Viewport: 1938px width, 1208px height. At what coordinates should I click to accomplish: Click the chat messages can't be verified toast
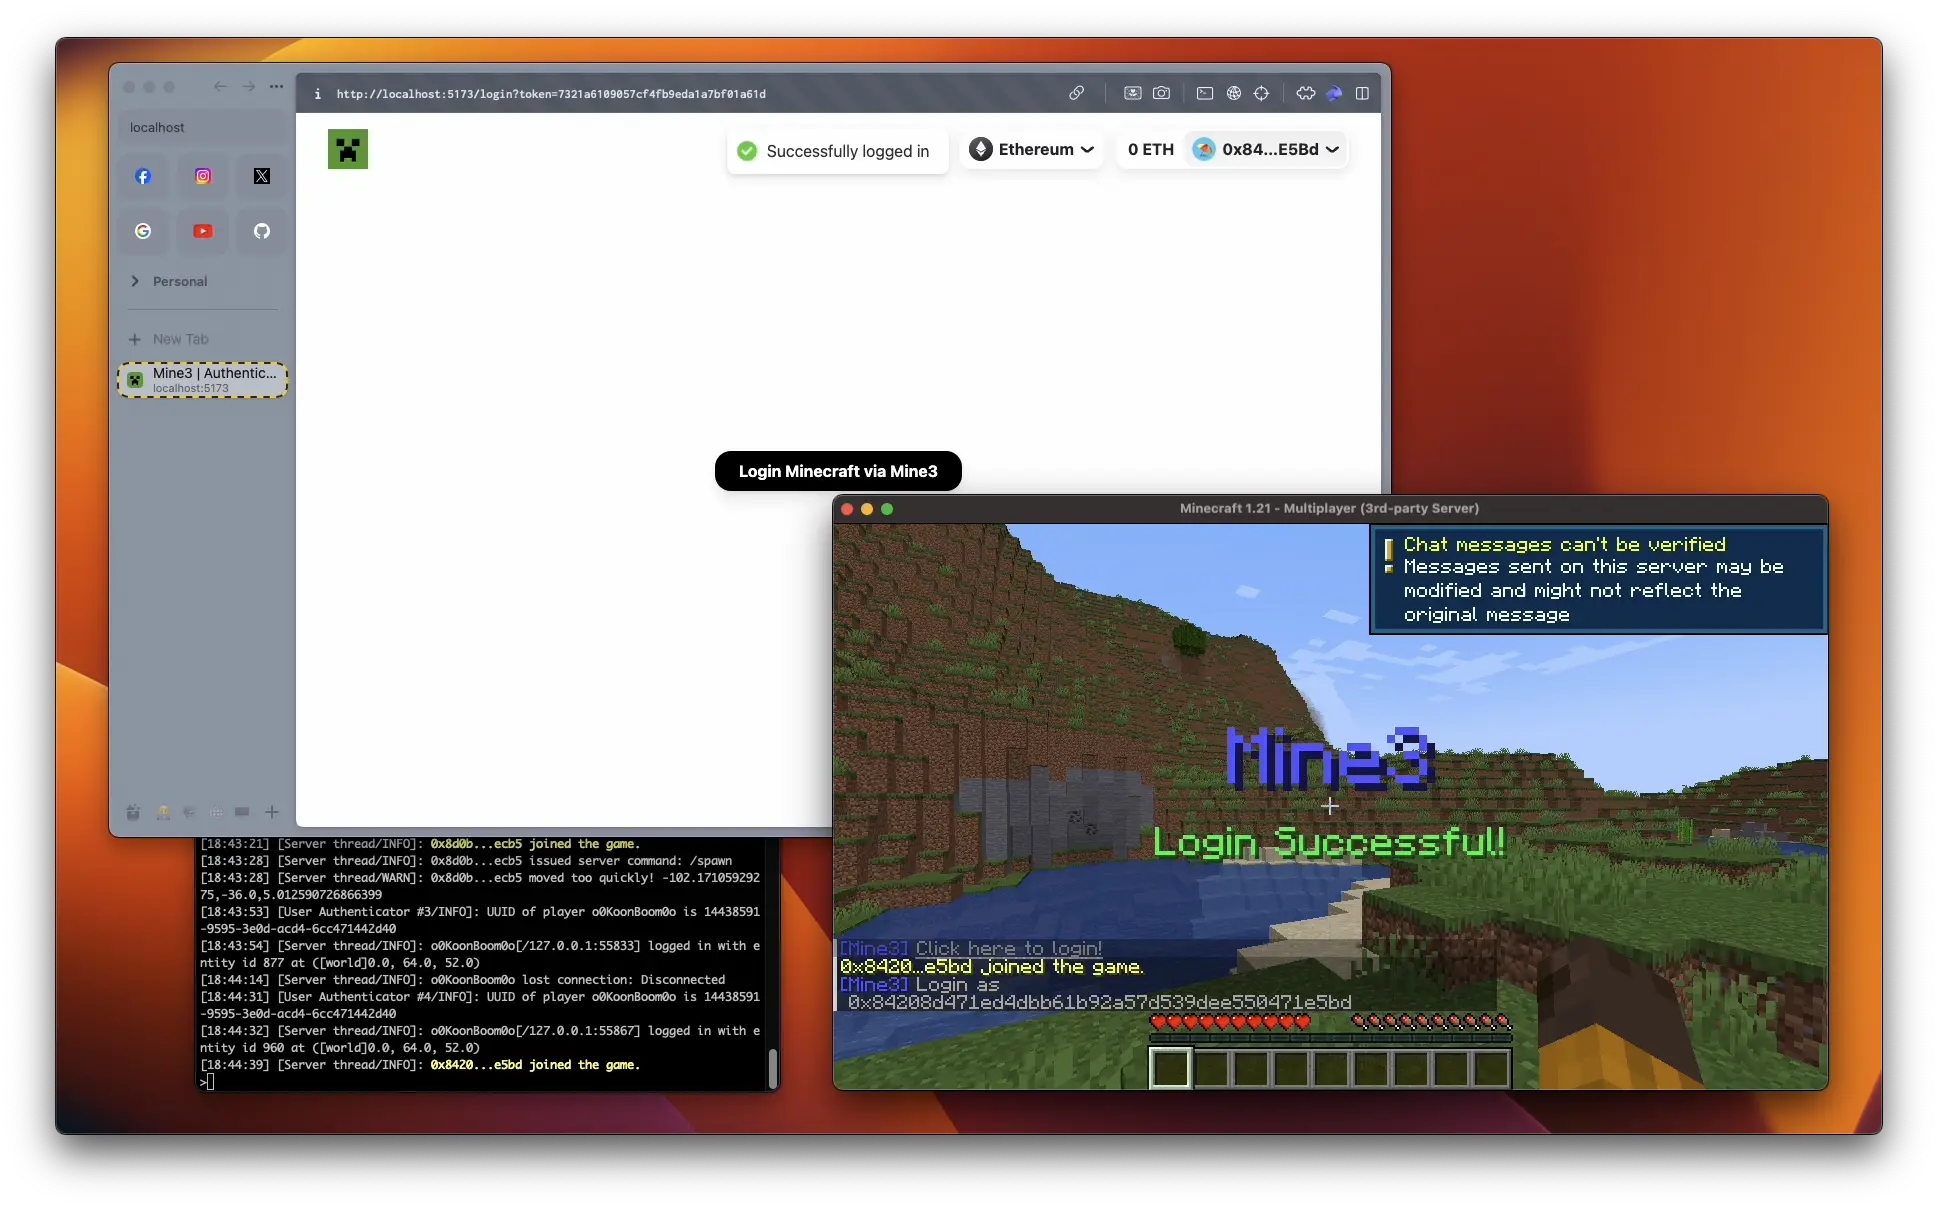point(1598,580)
